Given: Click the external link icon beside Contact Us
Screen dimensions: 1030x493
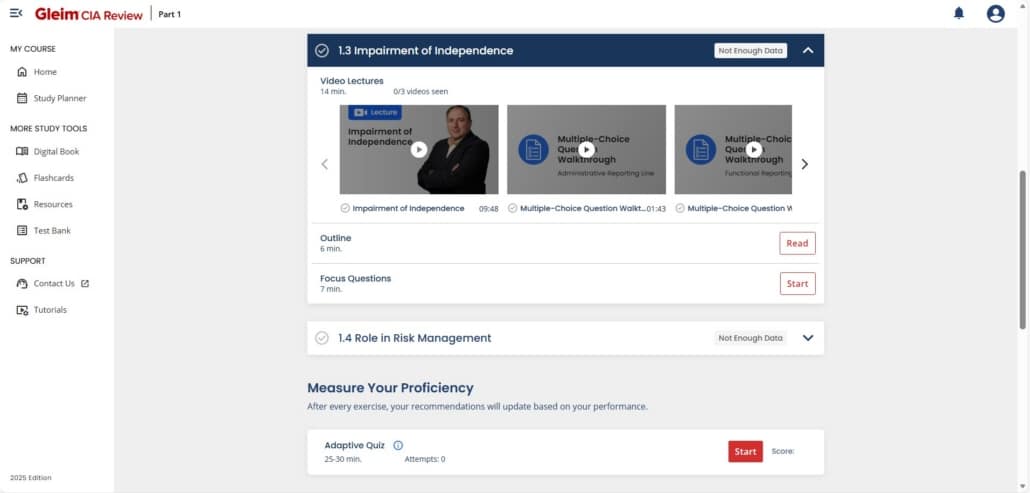Looking at the screenshot, I should [x=85, y=284].
